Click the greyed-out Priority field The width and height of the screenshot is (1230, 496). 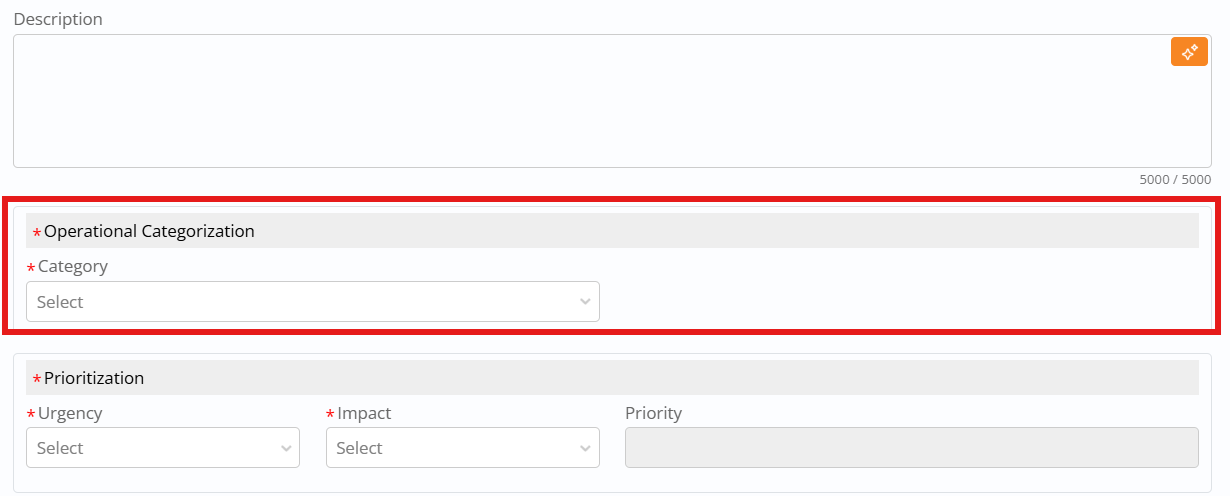911,448
